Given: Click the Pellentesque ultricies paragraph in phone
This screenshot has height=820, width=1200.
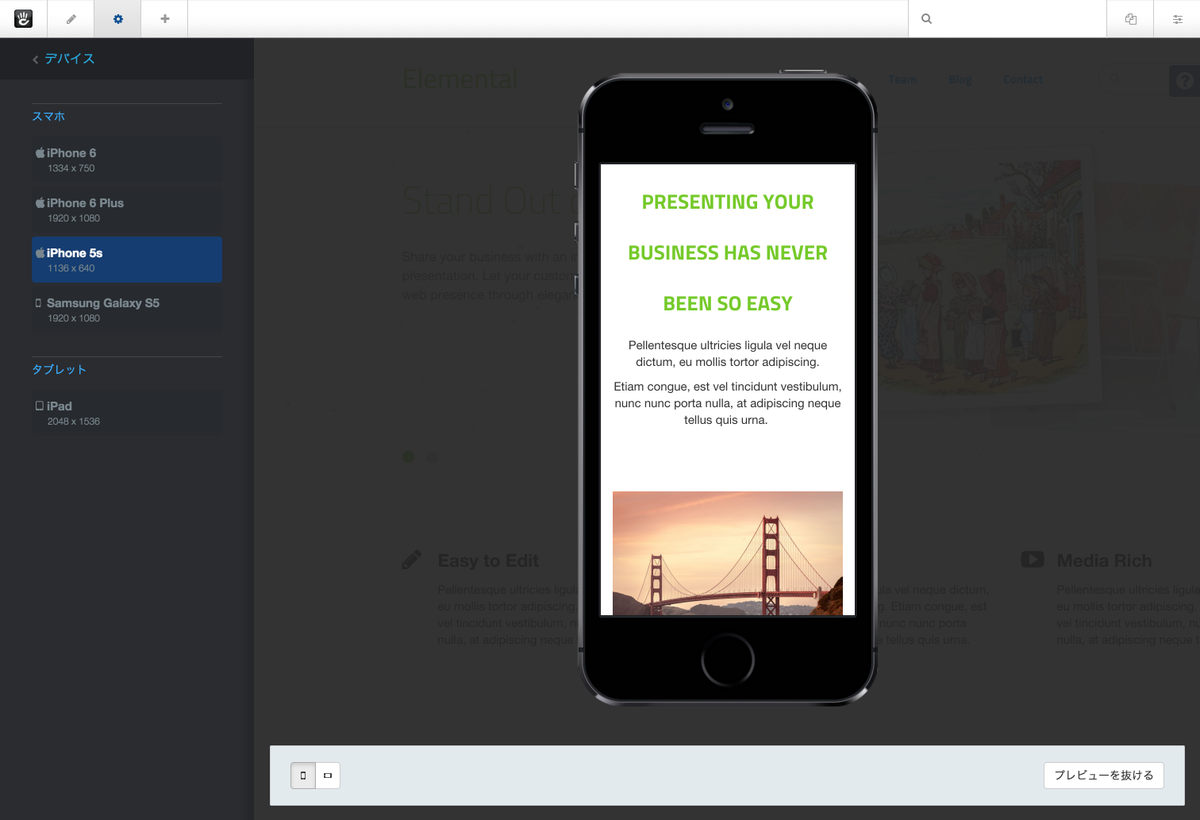Looking at the screenshot, I should click(727, 353).
